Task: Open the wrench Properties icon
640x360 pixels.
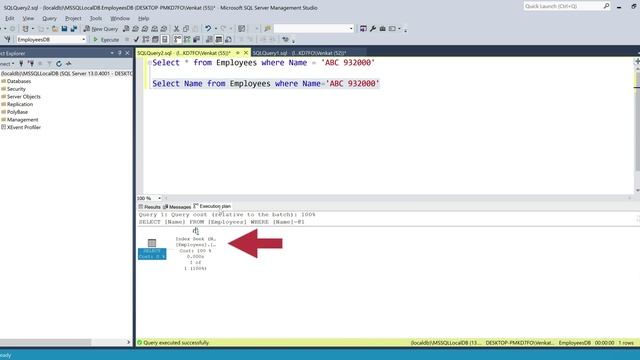Action: [373, 29]
